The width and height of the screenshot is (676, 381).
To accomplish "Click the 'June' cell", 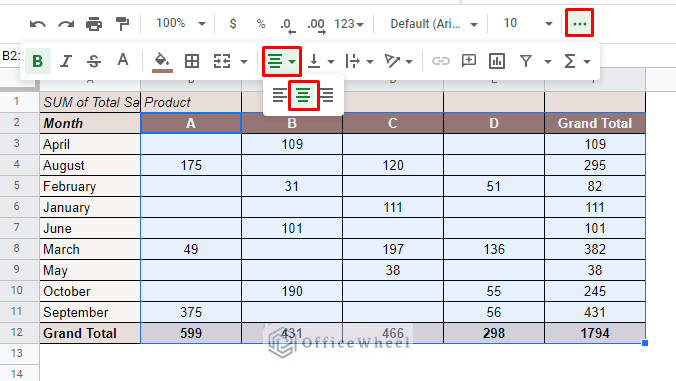I will pos(90,228).
